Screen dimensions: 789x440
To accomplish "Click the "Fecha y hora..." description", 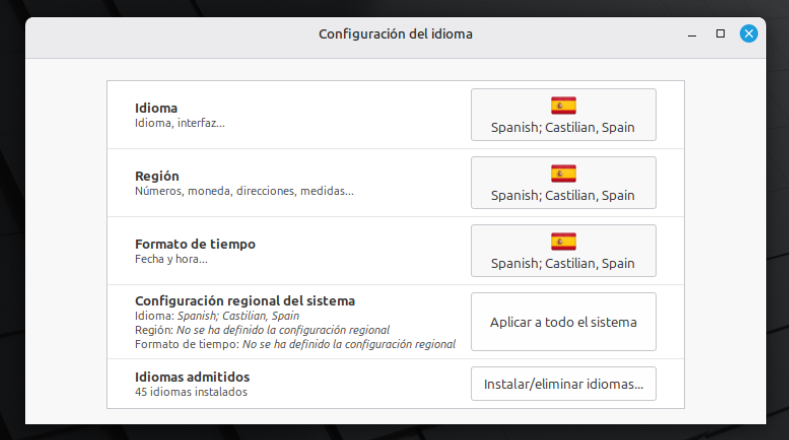I will click(x=171, y=259).
